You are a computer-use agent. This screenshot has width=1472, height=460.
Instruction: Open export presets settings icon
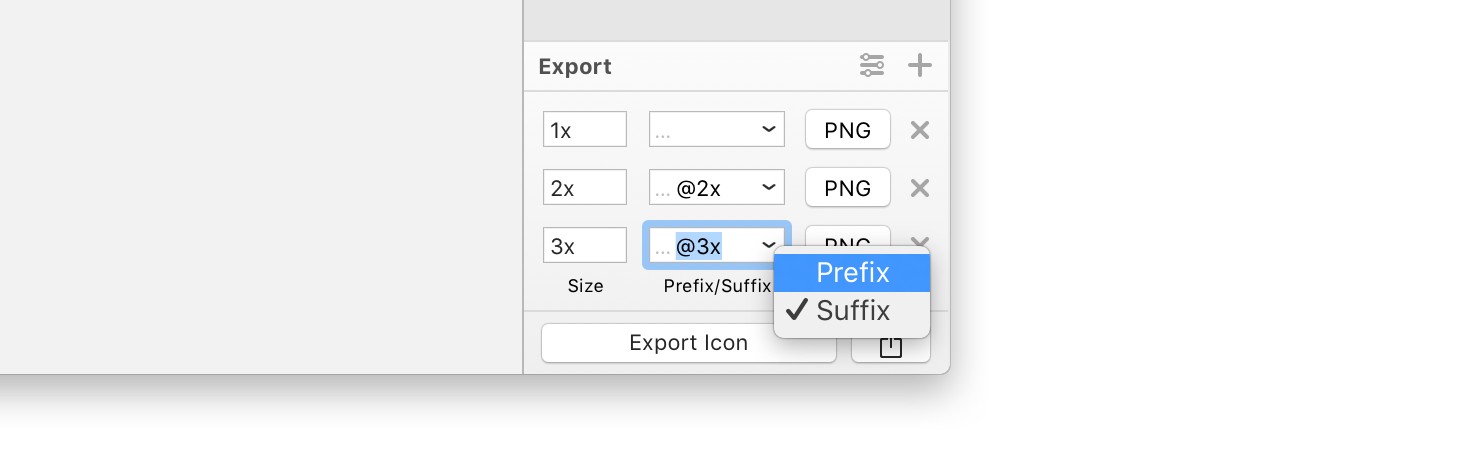(x=872, y=67)
